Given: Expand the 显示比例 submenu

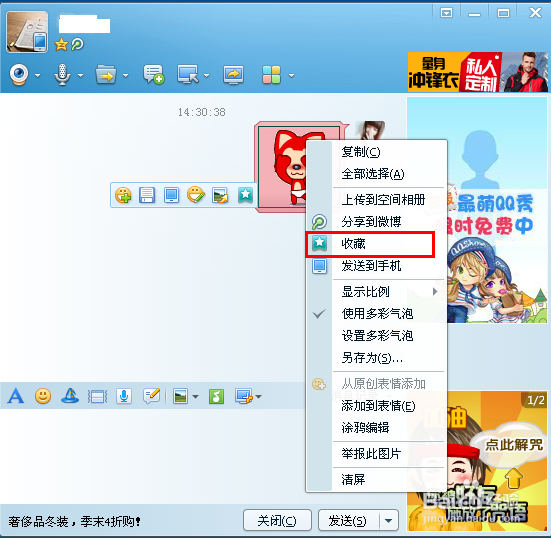Looking at the screenshot, I should point(377,292).
